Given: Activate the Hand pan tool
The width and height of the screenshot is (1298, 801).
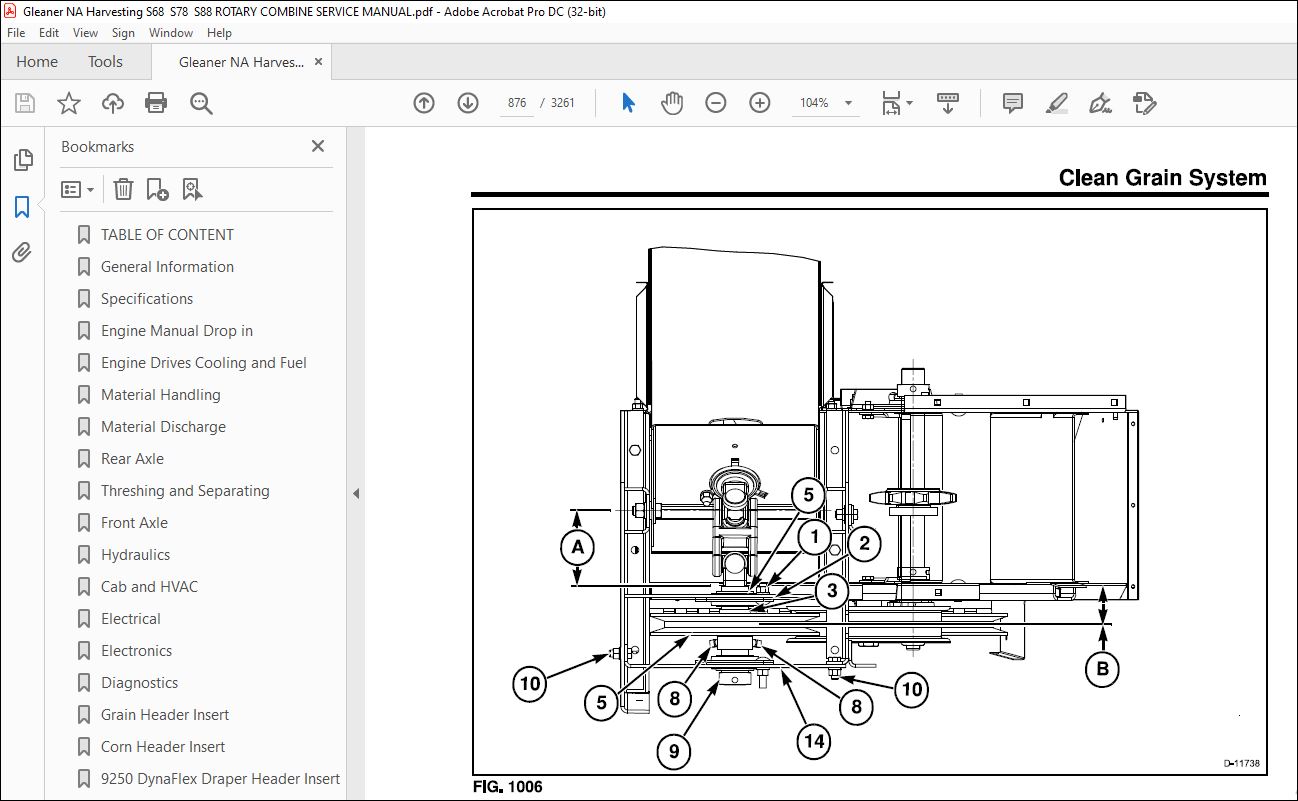Looking at the screenshot, I should click(672, 103).
